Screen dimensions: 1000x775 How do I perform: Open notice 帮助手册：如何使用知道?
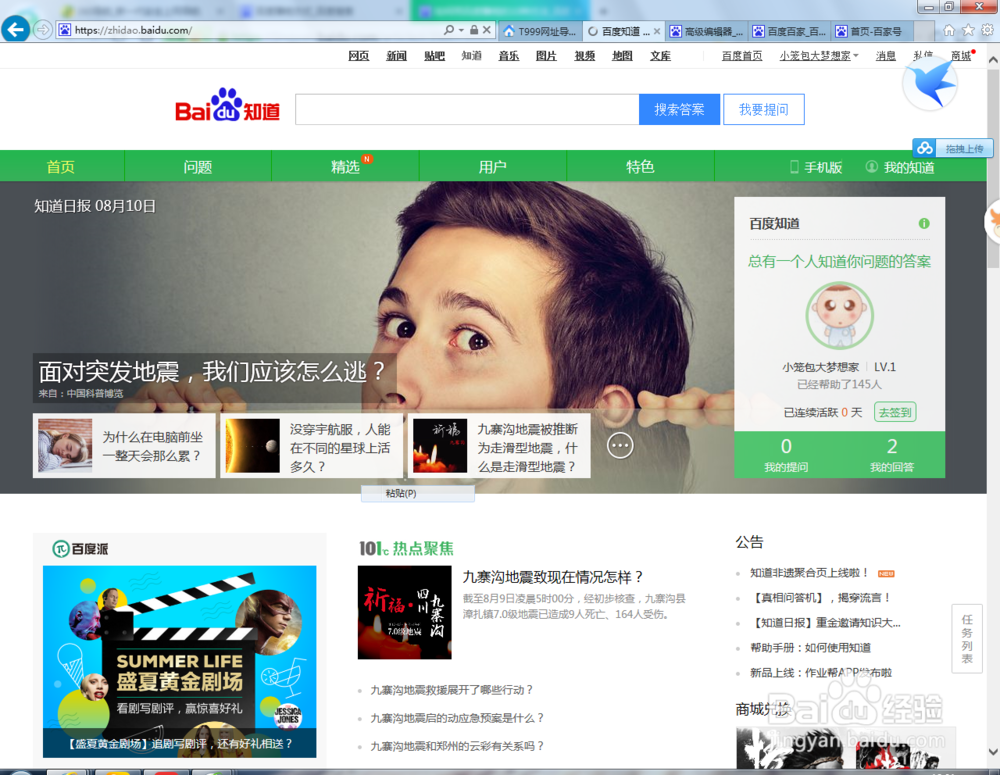[810, 647]
